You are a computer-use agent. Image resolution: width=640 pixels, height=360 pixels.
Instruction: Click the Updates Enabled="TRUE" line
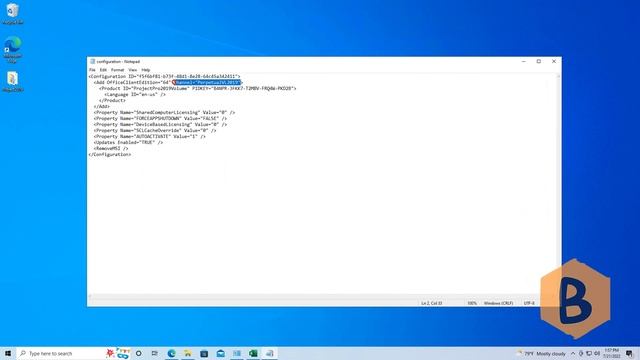coord(128,143)
